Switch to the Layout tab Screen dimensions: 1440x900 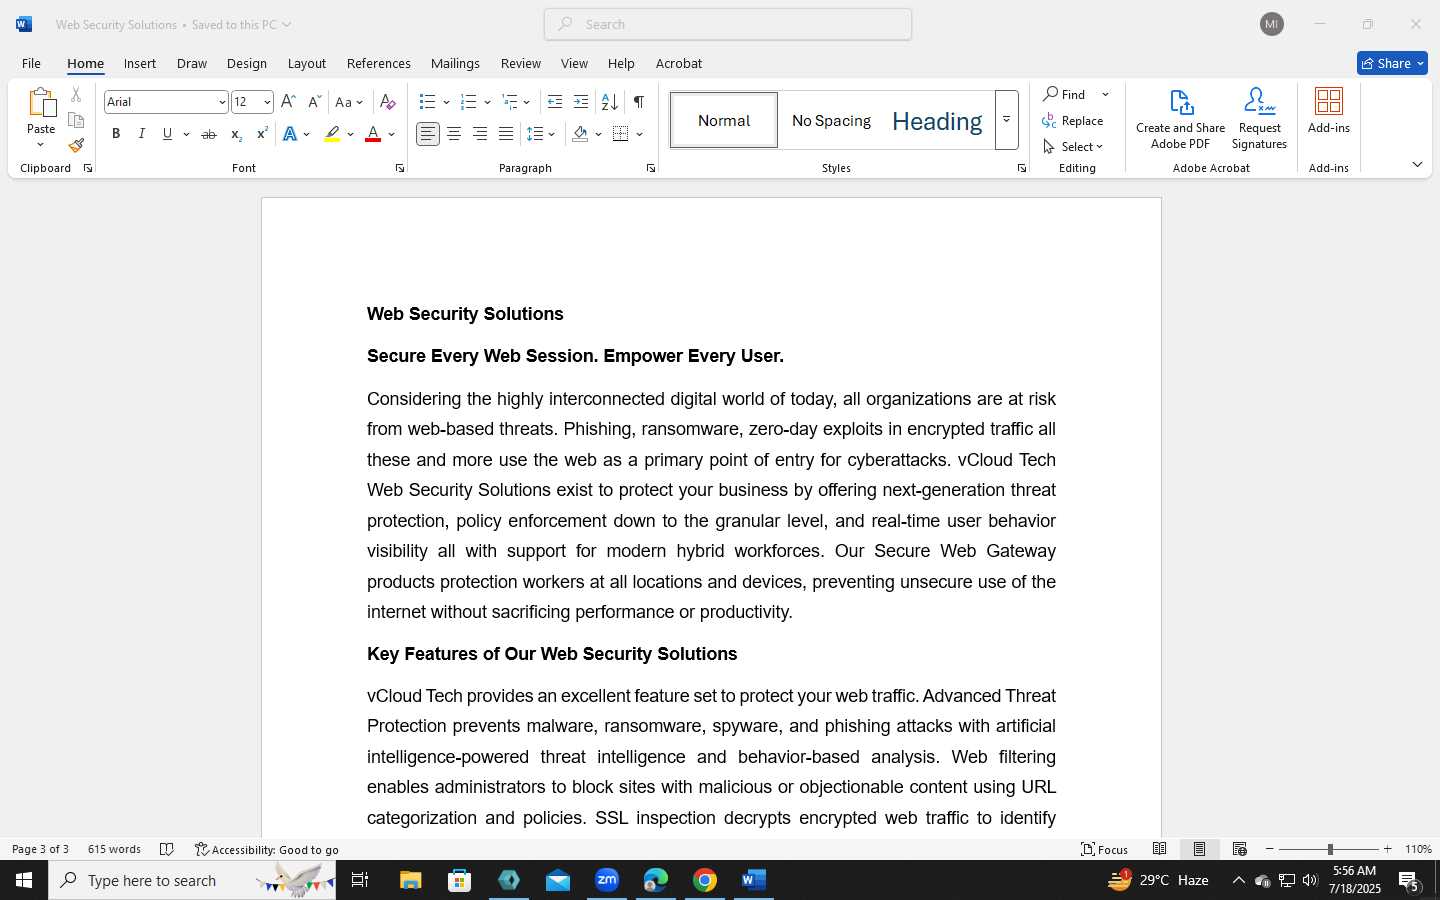tap(307, 63)
